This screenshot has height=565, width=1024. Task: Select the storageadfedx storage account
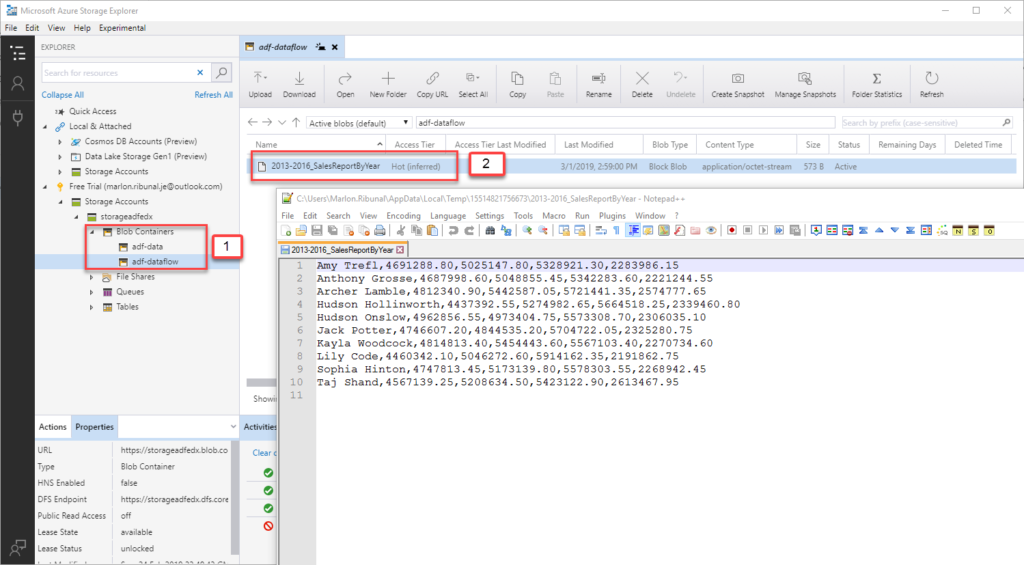[x=126, y=217]
